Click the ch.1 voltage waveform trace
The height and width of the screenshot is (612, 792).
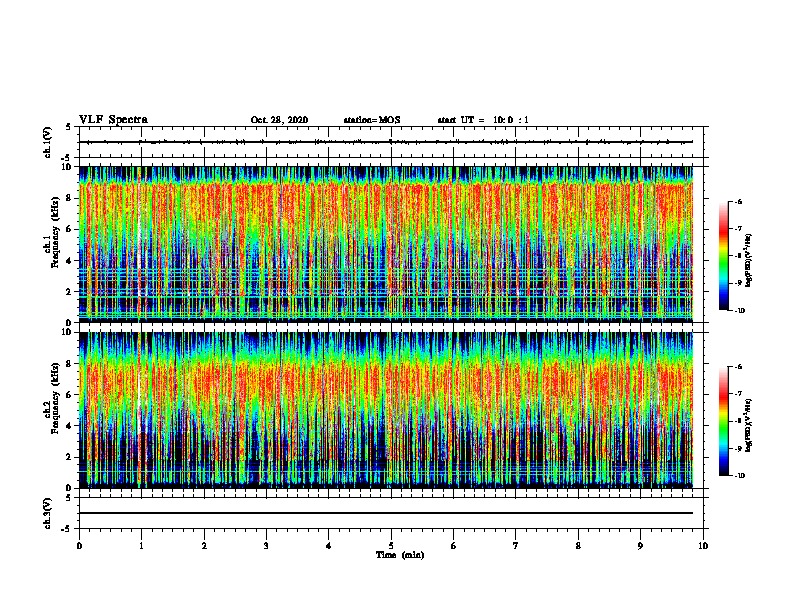pyautogui.click(x=386, y=142)
